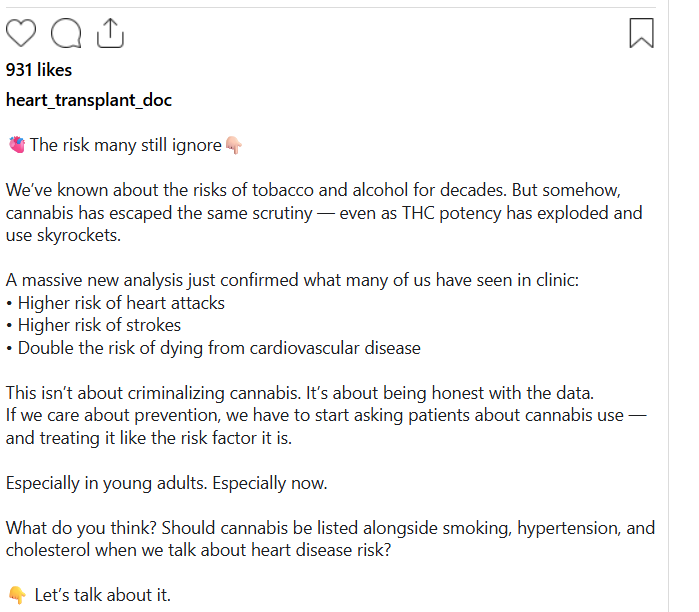699x612 pixels.
Task: Click "and treating it like the risk factor" line
Action: (x=149, y=438)
